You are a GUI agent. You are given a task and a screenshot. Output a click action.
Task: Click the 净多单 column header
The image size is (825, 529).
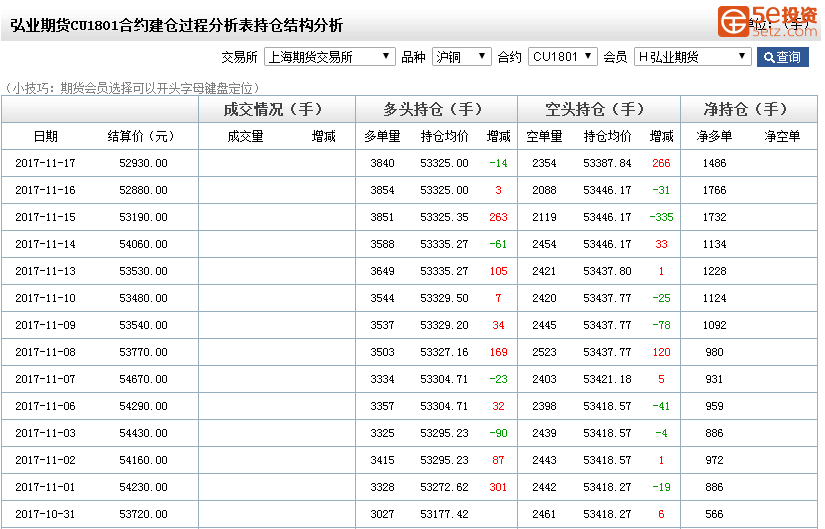715,136
